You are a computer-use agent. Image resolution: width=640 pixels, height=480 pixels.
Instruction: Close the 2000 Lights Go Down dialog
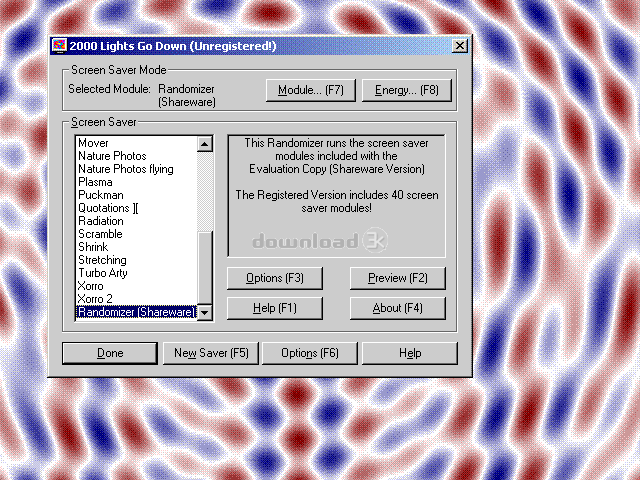click(x=460, y=46)
